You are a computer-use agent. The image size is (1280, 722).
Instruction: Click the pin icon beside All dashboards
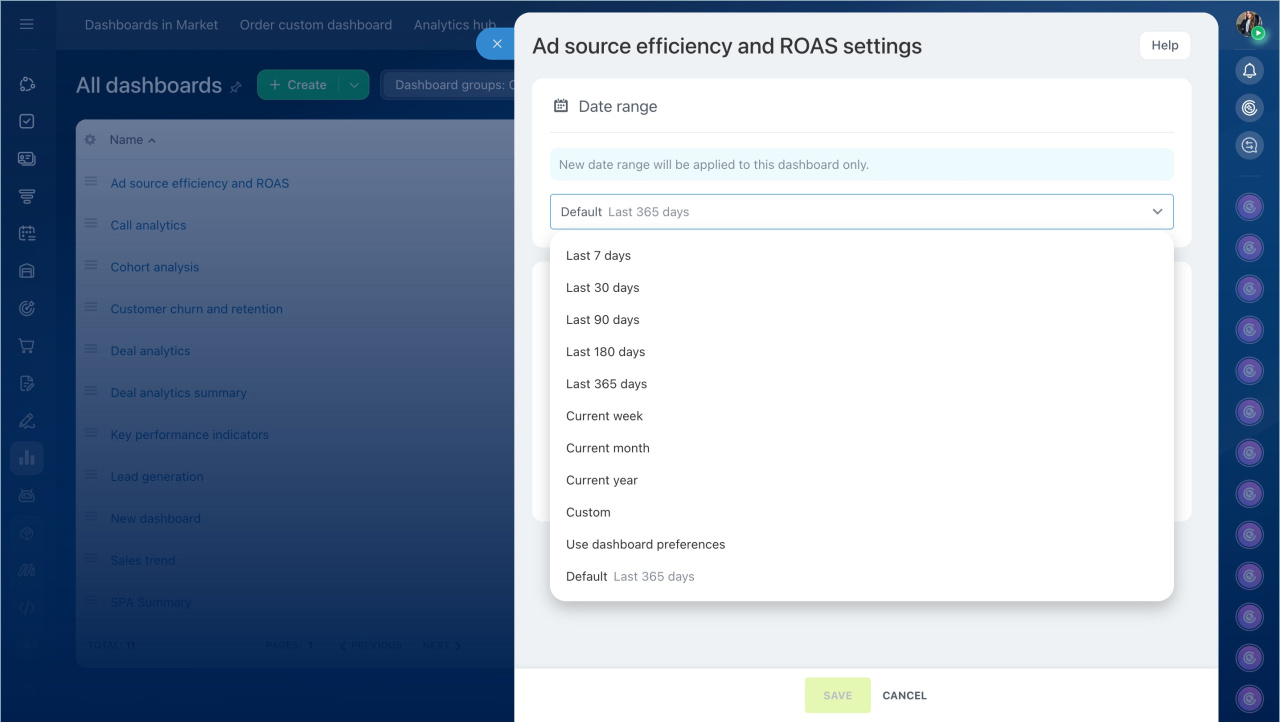point(236,87)
